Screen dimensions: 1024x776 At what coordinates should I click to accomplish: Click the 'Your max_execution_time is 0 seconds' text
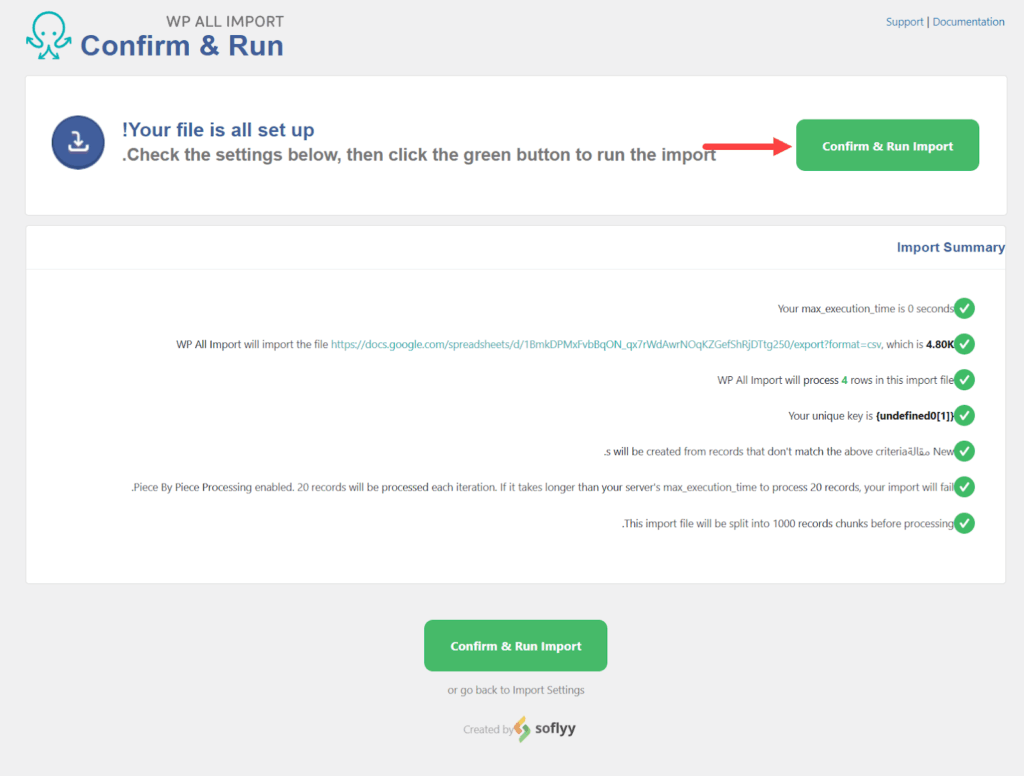865,308
